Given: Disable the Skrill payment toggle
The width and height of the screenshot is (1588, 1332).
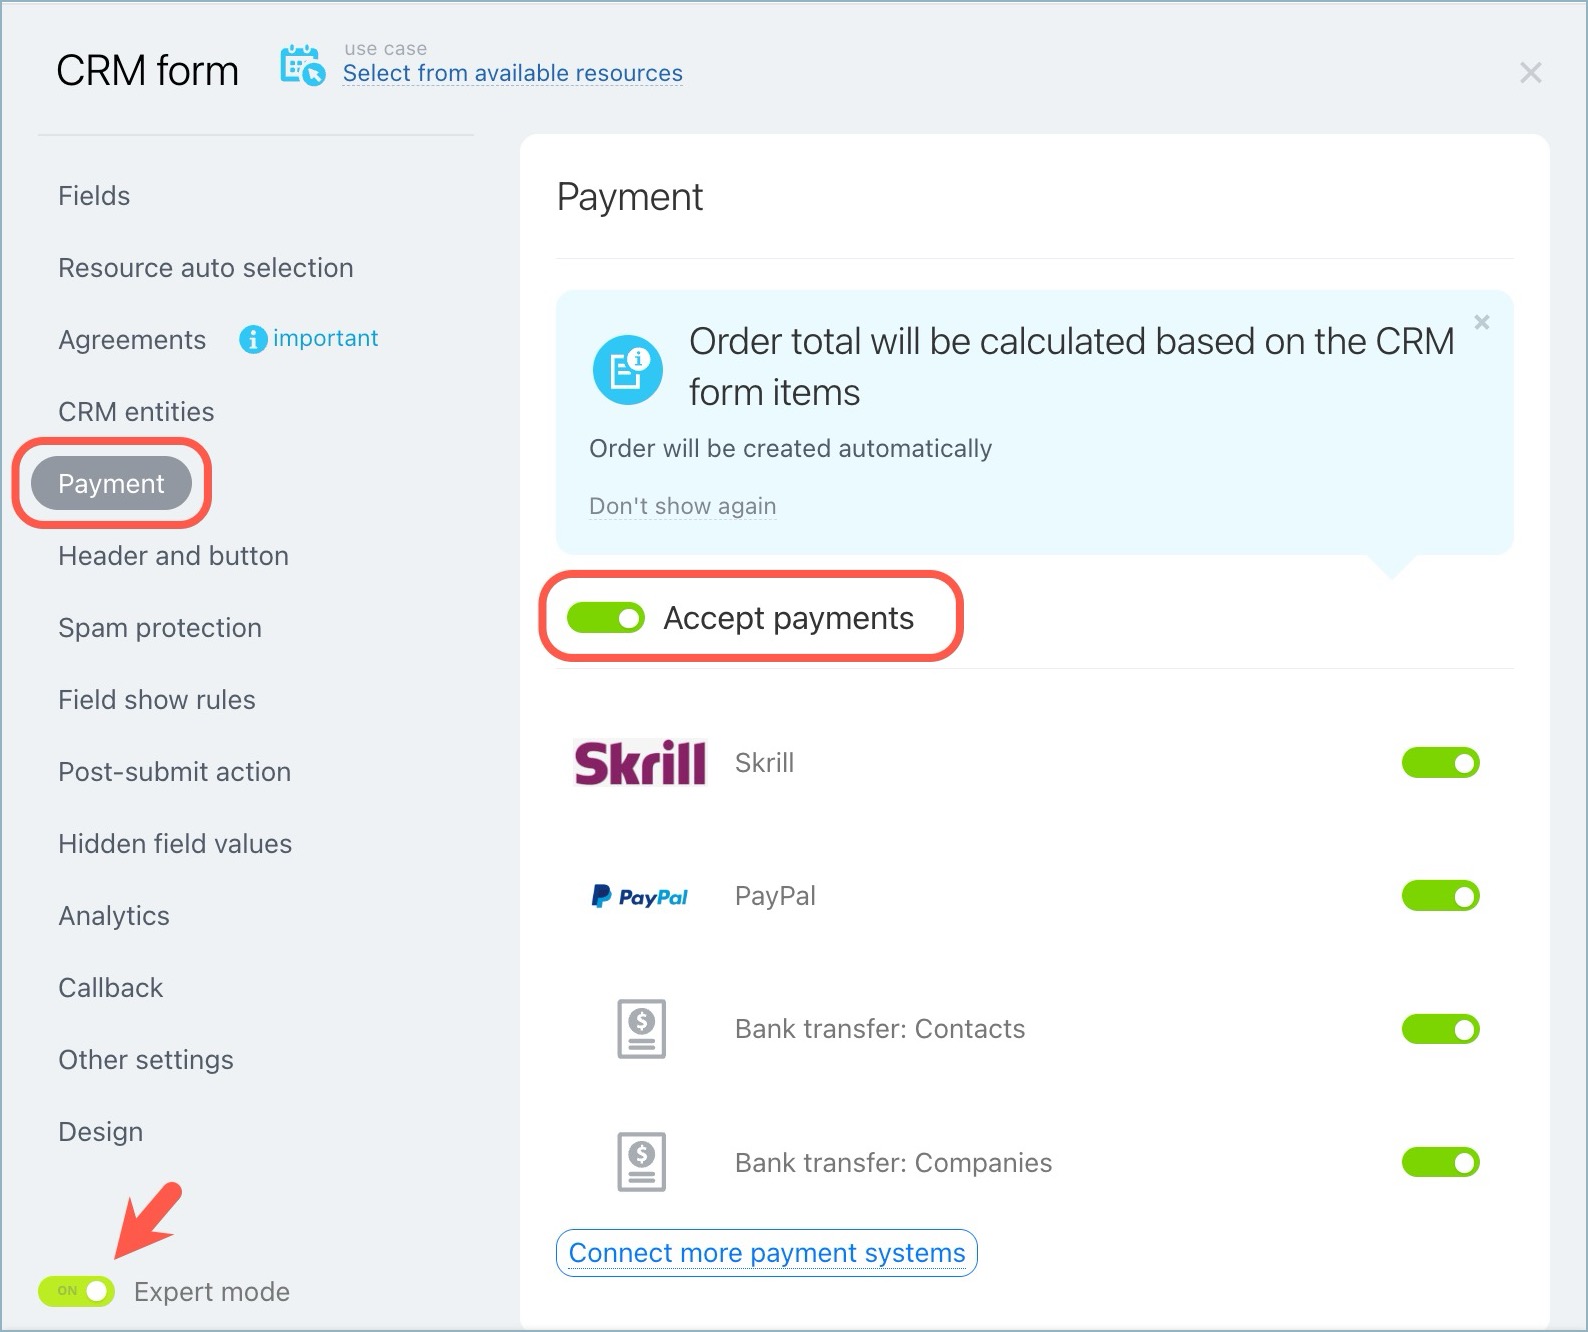Looking at the screenshot, I should (1440, 763).
